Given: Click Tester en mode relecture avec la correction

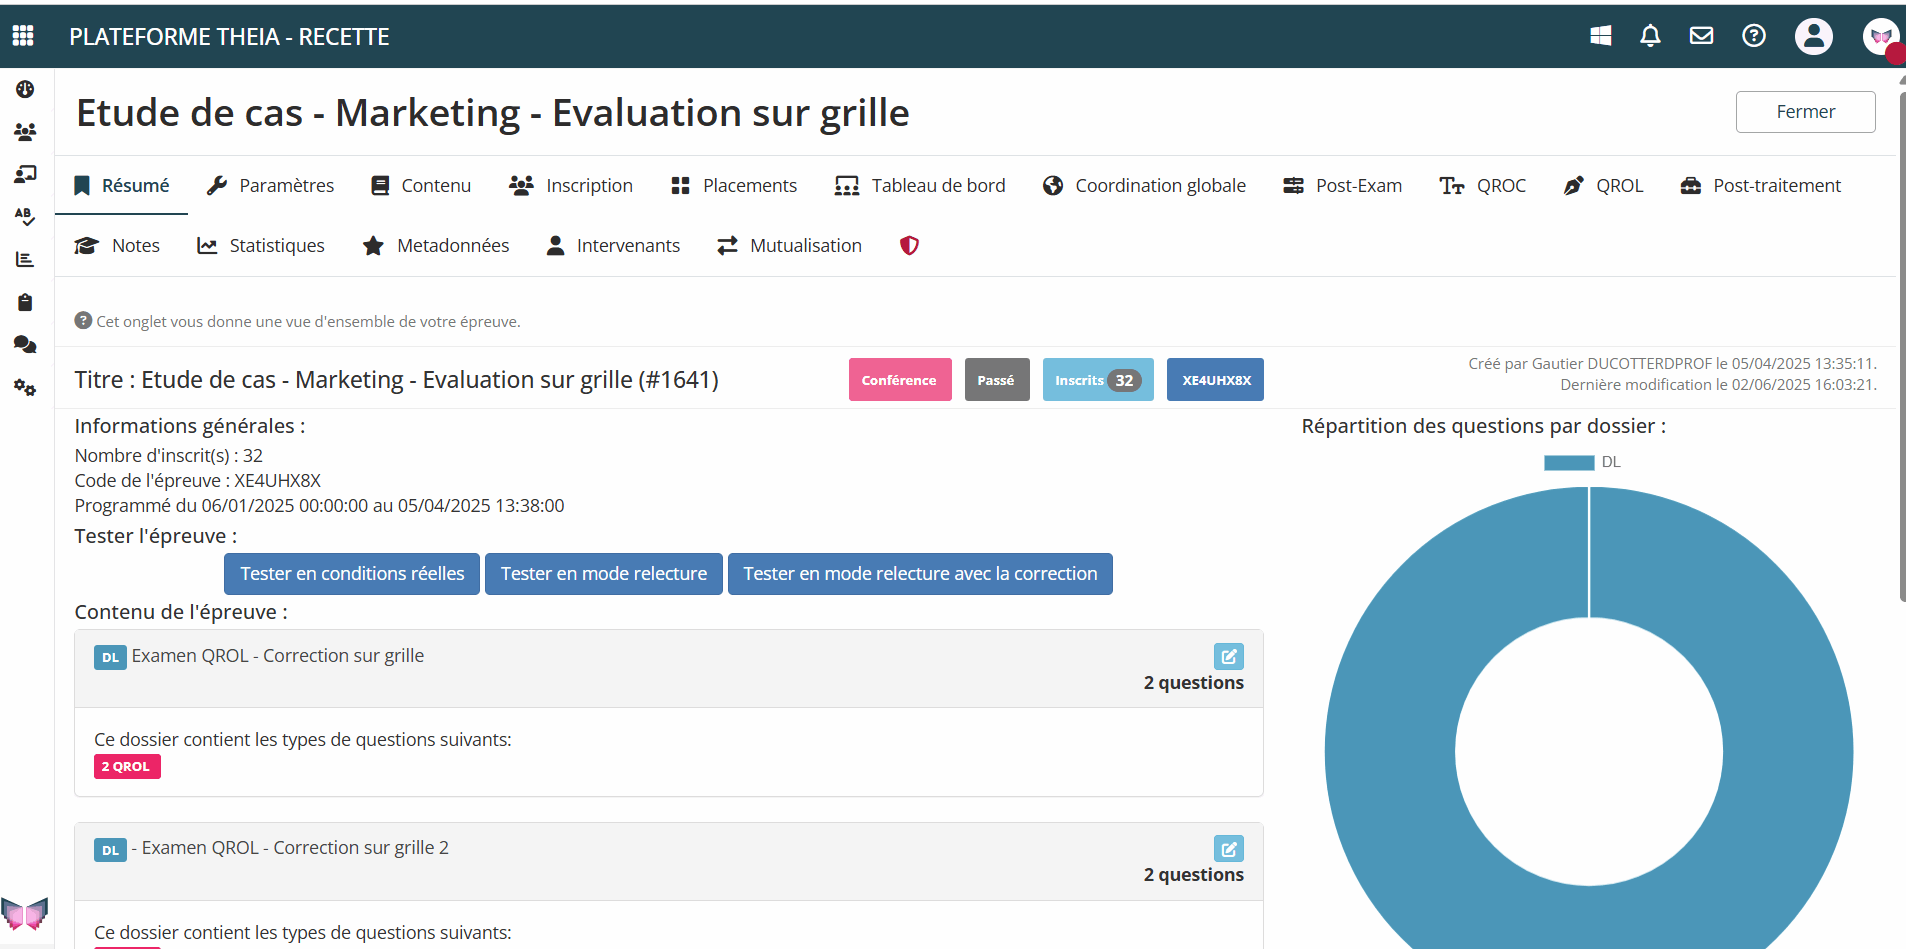Looking at the screenshot, I should (920, 574).
